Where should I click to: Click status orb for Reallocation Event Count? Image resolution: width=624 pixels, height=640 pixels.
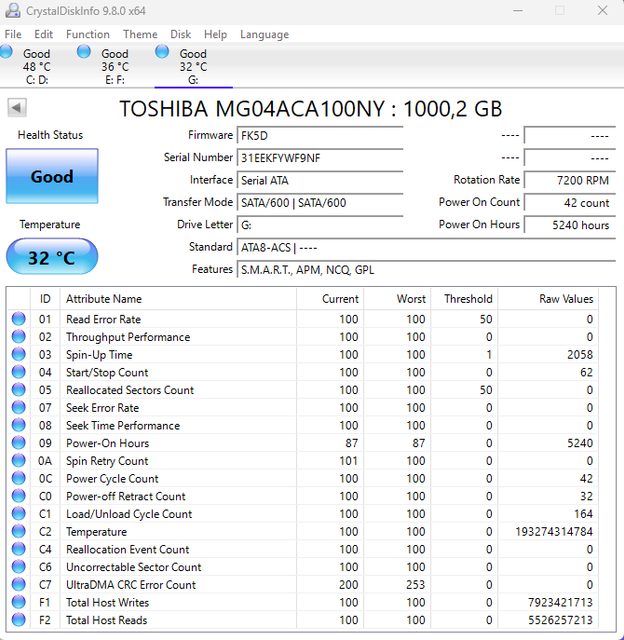[18, 549]
